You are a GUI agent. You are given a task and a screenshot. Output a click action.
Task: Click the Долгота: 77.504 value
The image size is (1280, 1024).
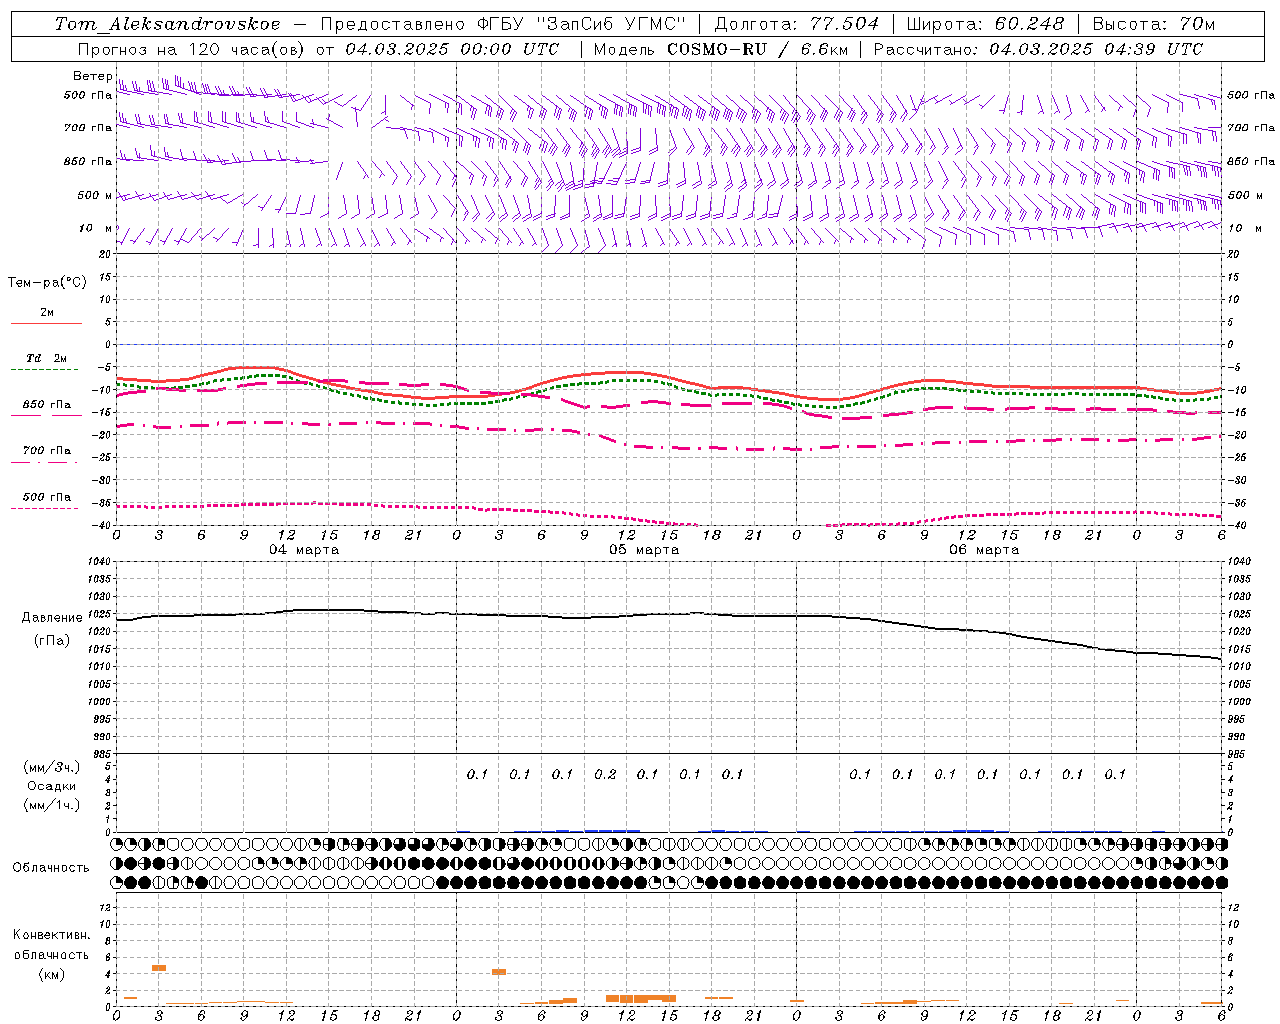click(x=797, y=24)
